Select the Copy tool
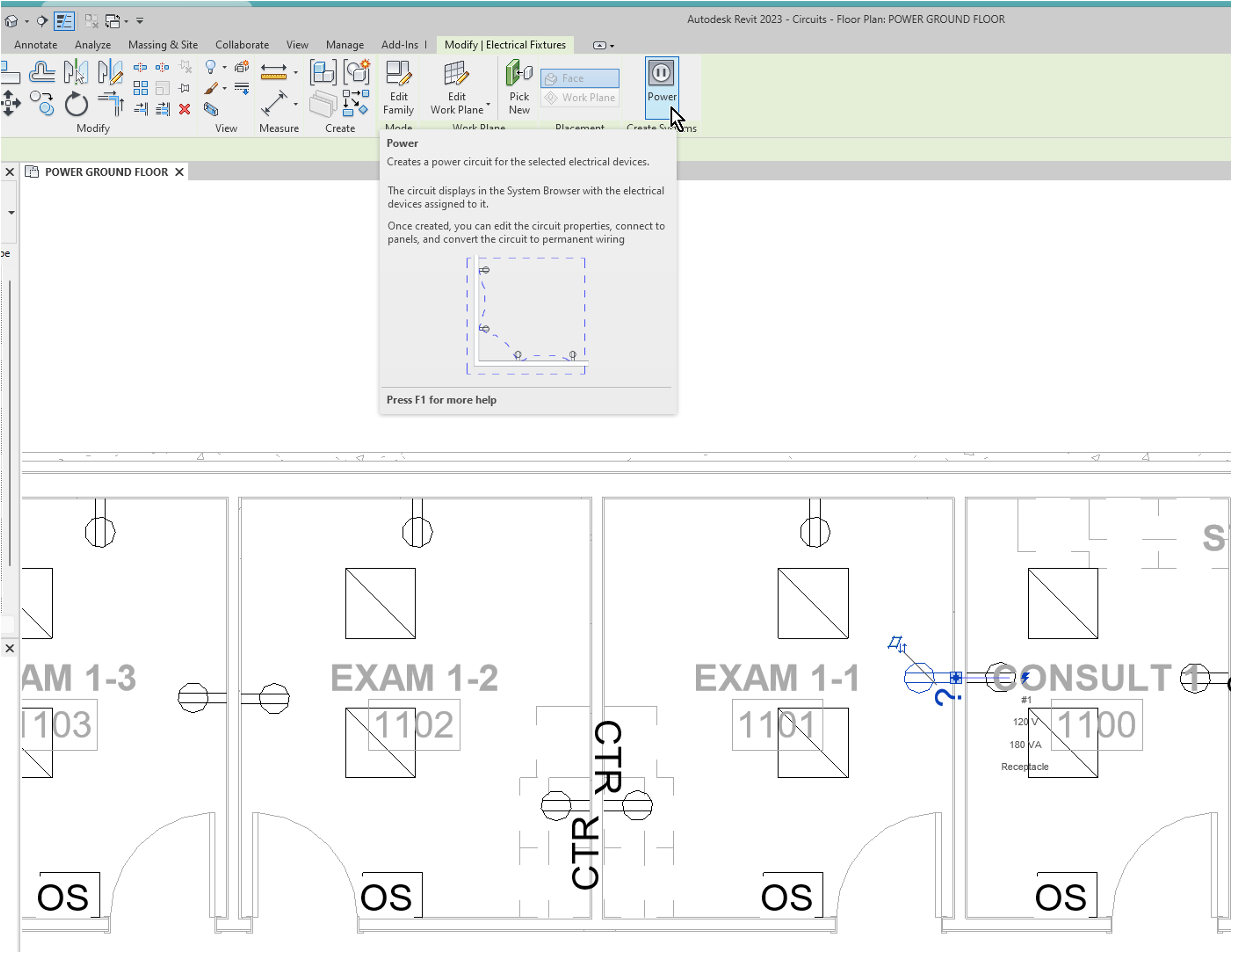This screenshot has height=953, width=1233. click(42, 104)
